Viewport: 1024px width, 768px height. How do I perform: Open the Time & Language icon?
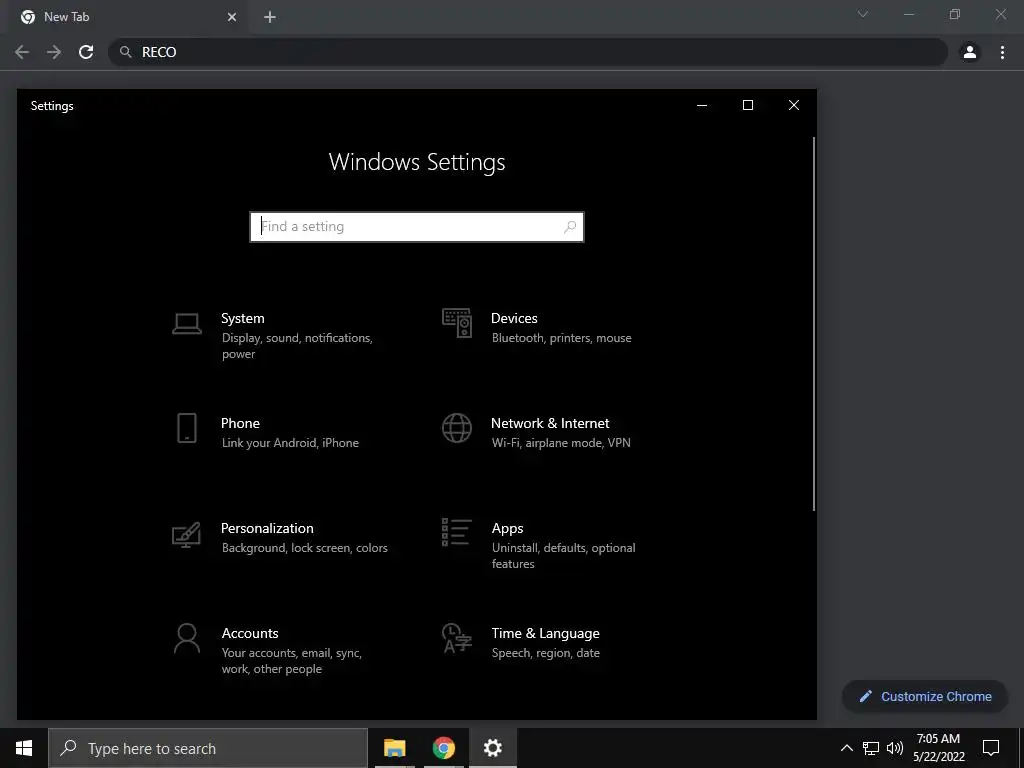(457, 638)
